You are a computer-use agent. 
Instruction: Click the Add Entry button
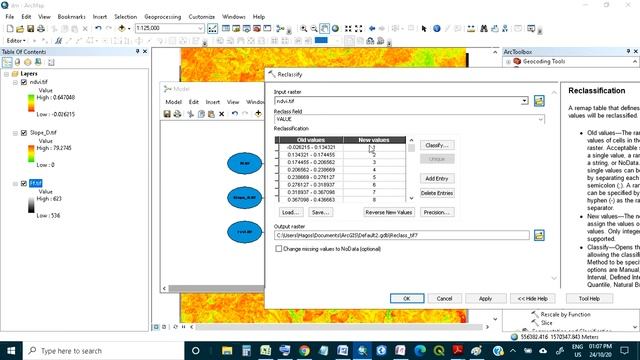coord(437,178)
